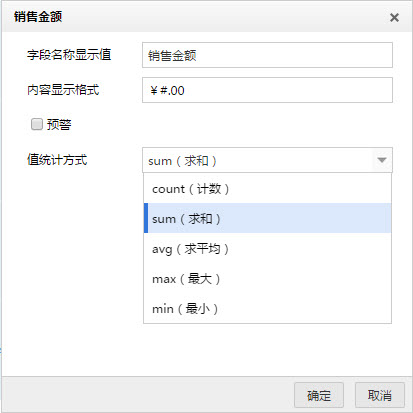Viewport: 413px width, 413px height.
Task: Click the blue selection marker beside sum
Action: (146, 218)
